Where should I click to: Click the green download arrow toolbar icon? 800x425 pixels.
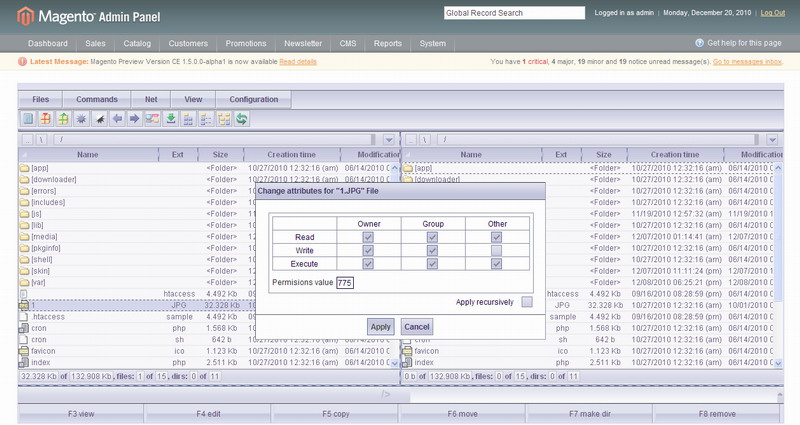tap(171, 119)
